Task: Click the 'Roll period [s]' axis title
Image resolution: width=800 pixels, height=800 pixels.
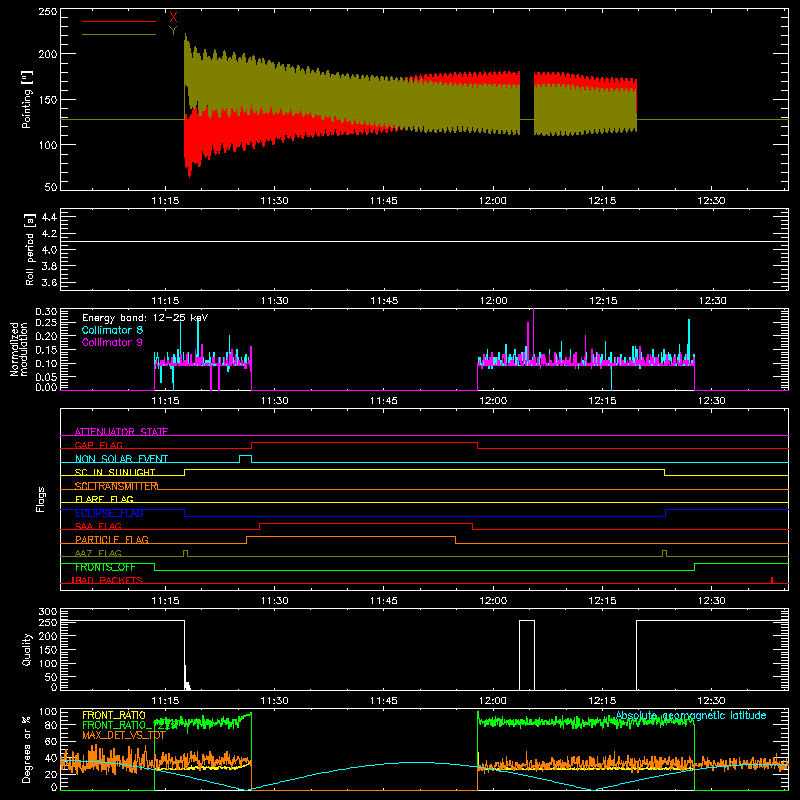Action: tap(29, 249)
